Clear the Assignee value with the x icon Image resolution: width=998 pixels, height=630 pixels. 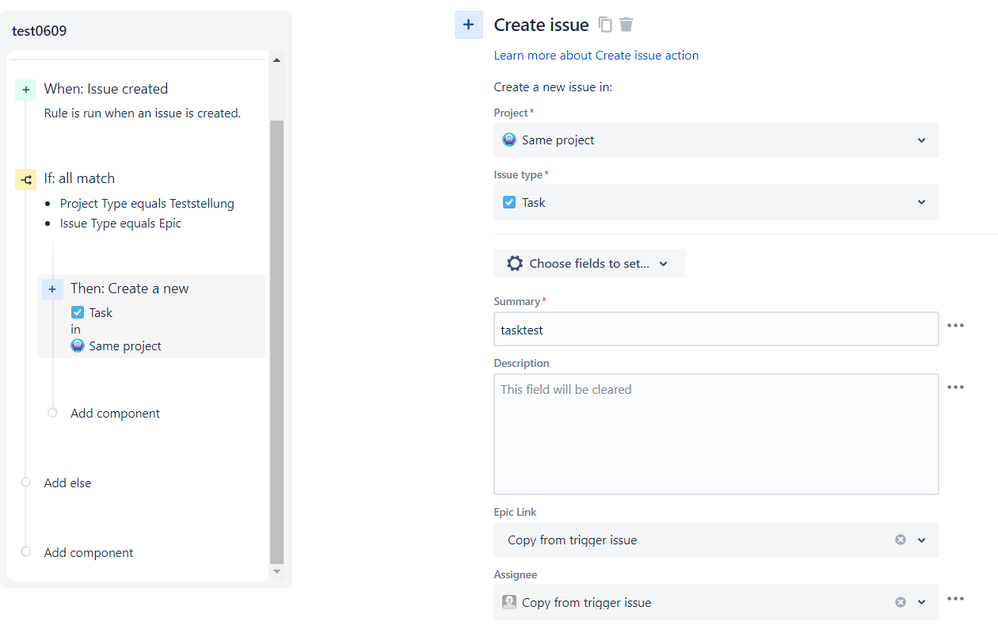click(900, 602)
